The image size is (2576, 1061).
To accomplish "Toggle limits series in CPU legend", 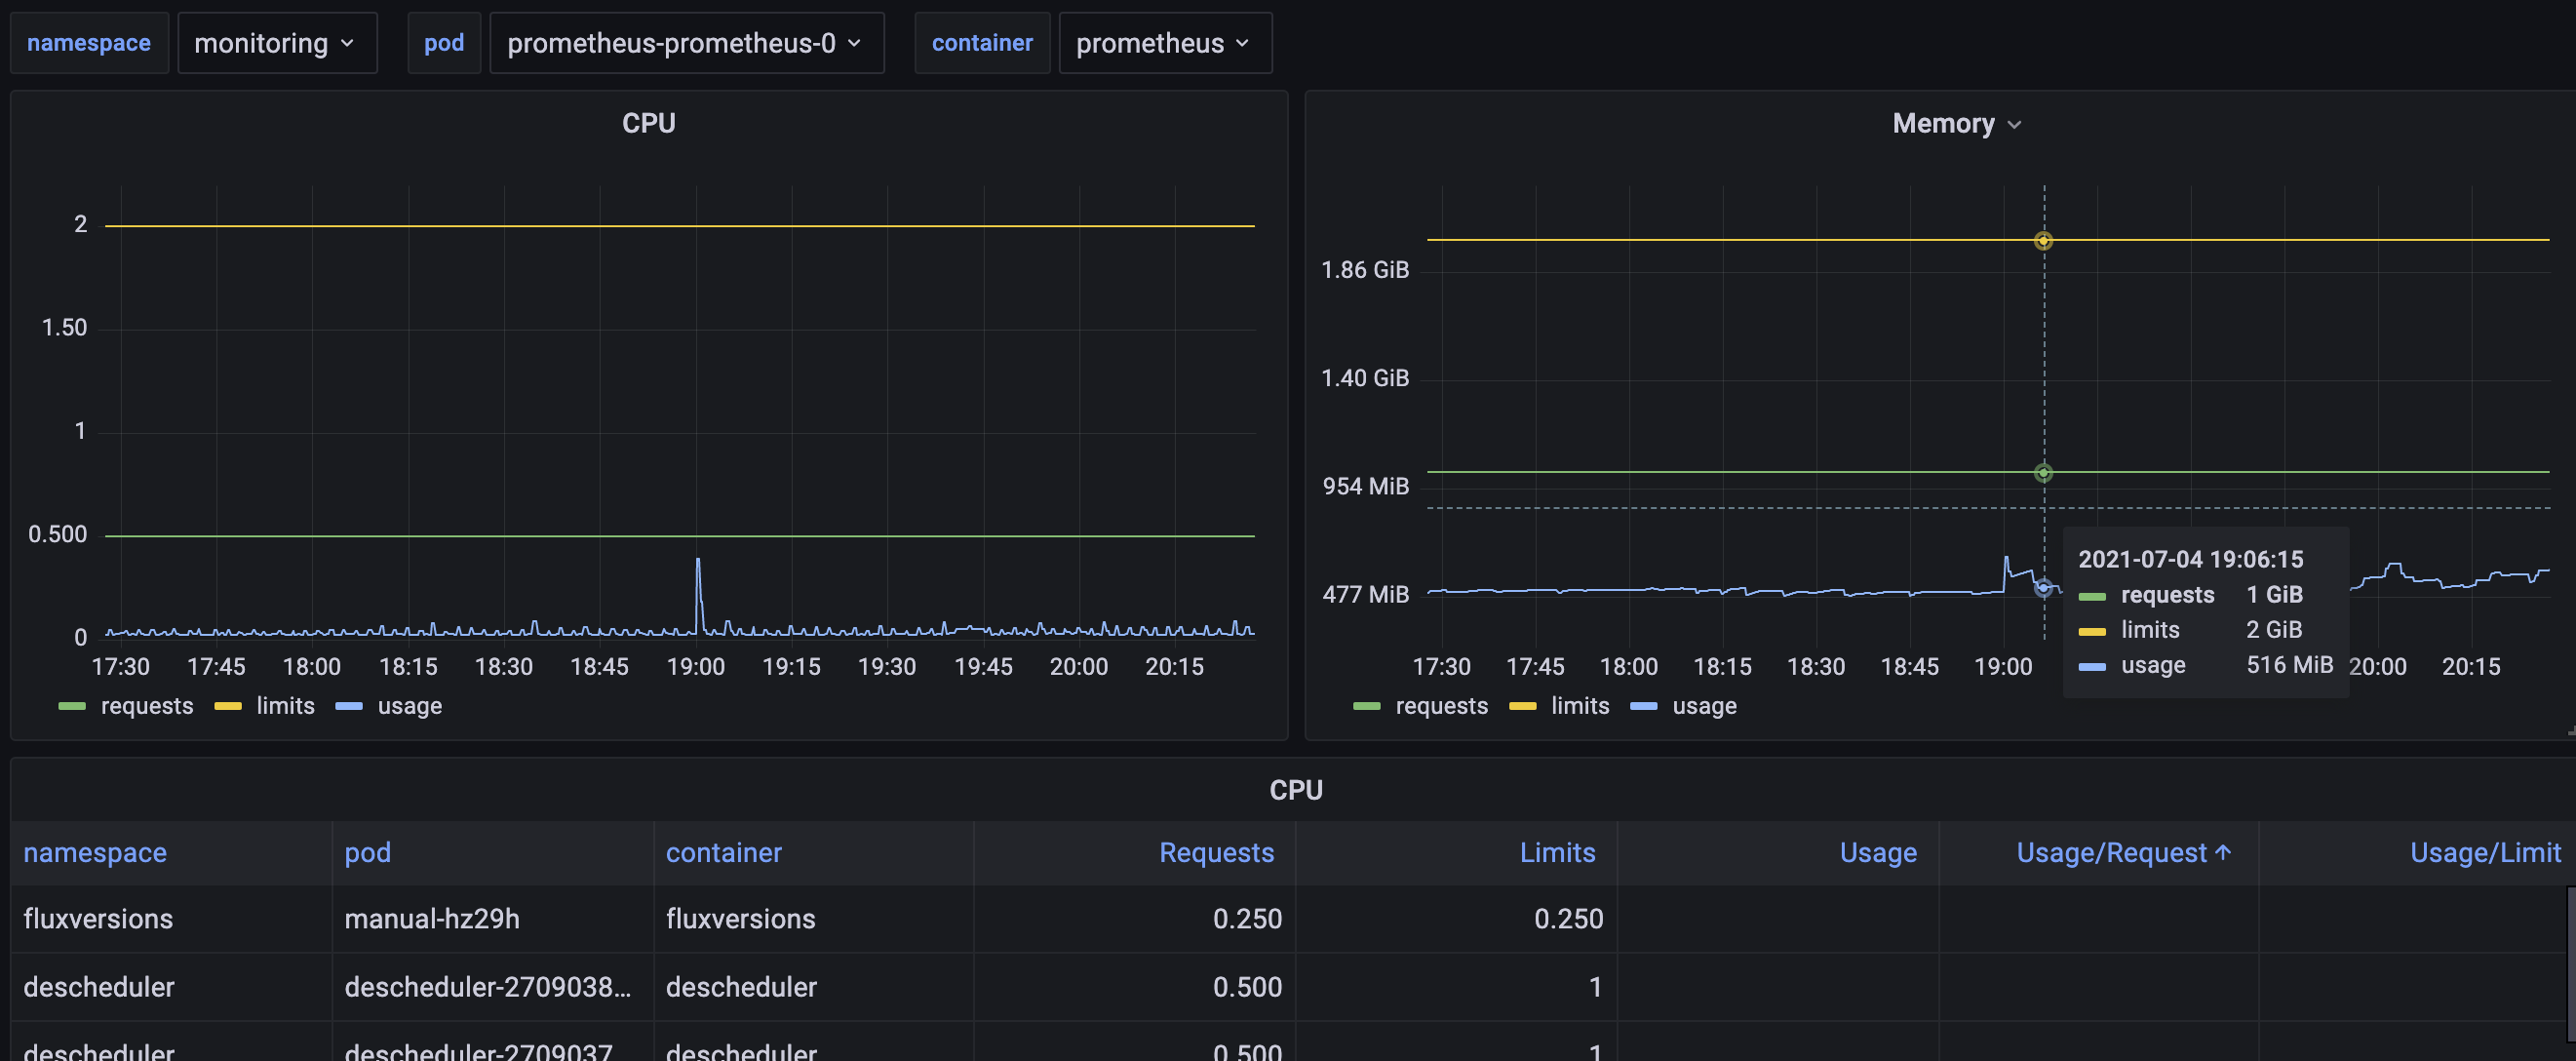I will (x=285, y=706).
